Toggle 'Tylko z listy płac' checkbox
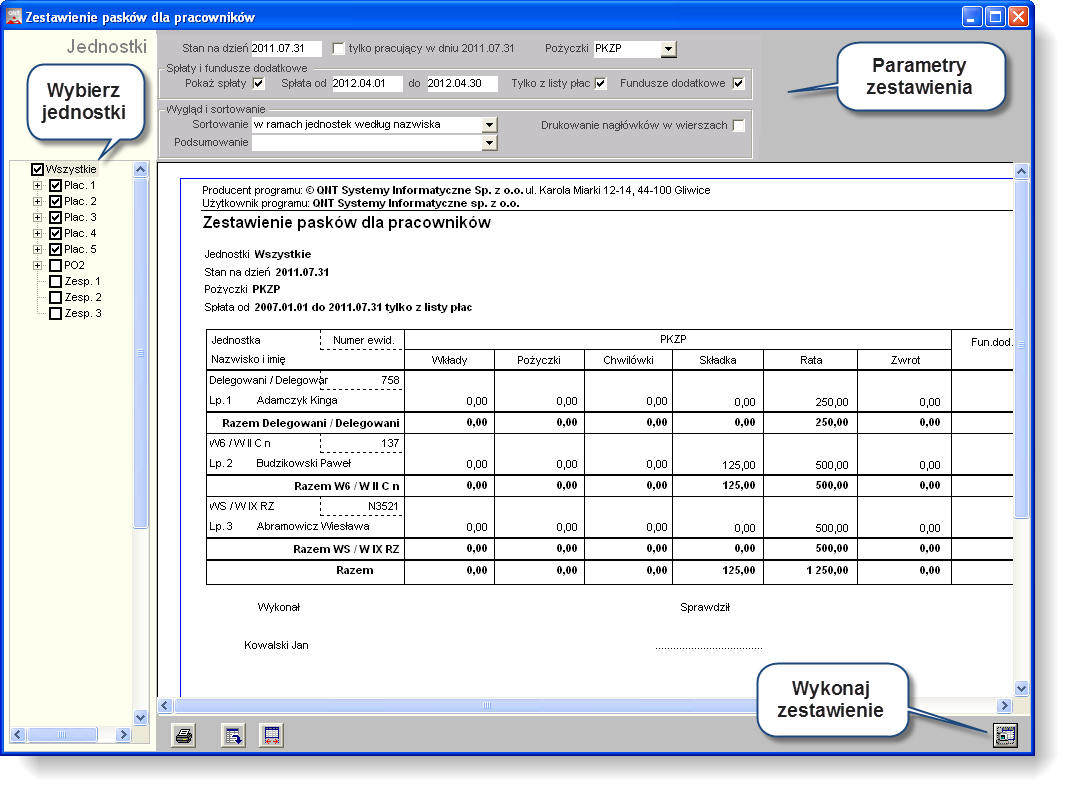 (x=601, y=84)
